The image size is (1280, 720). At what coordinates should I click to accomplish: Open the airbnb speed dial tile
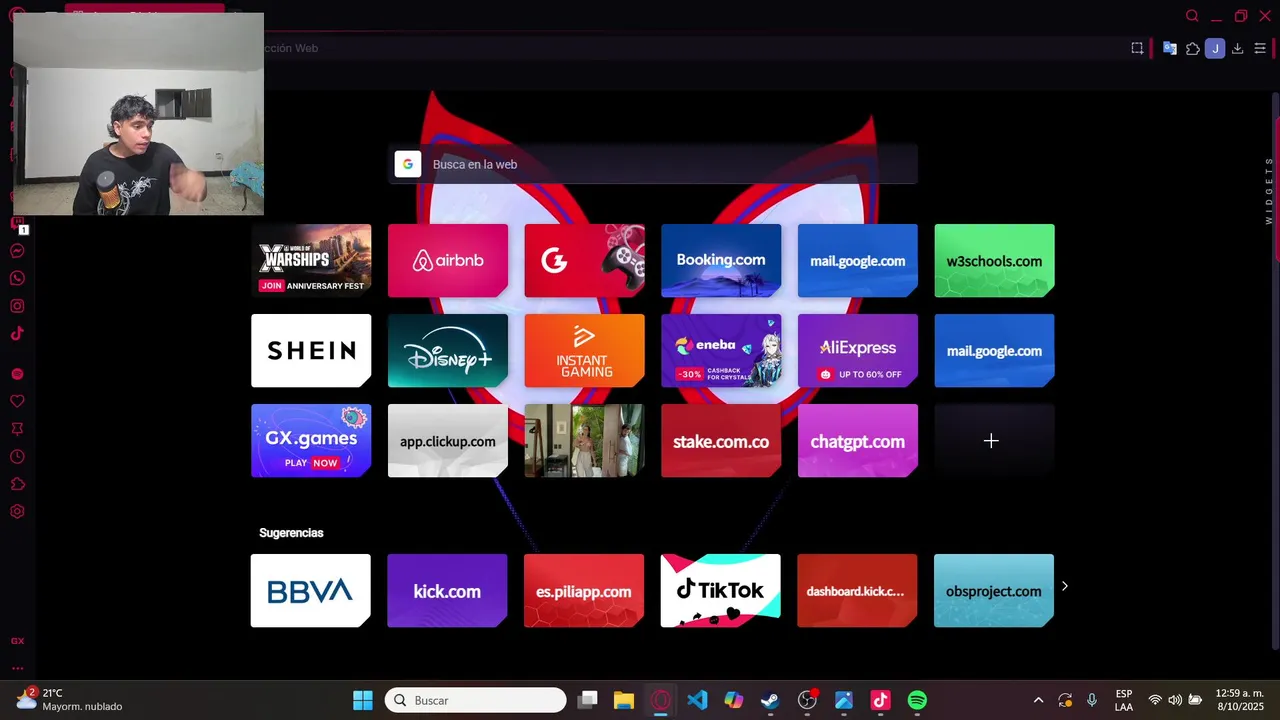pyautogui.click(x=448, y=260)
